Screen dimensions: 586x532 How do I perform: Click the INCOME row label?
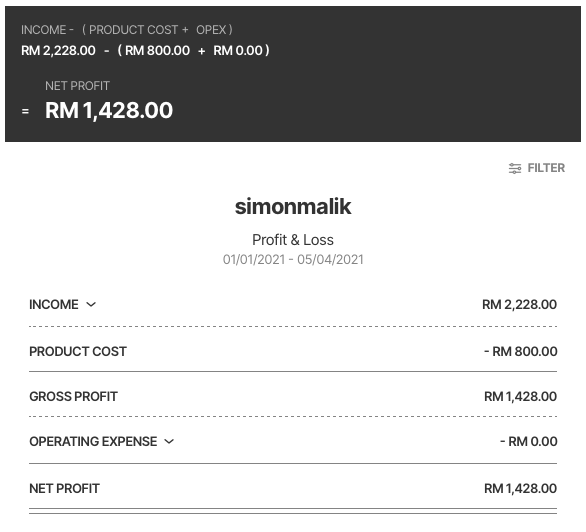(x=54, y=304)
